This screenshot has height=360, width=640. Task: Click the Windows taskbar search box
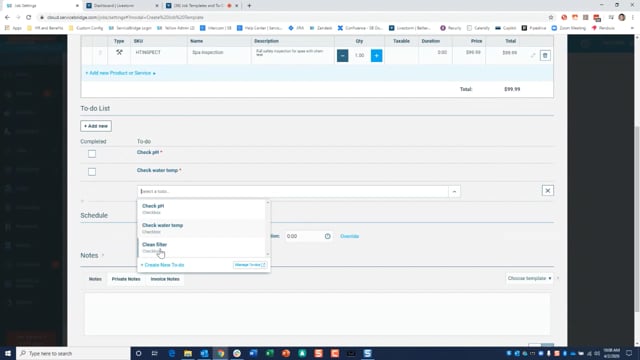click(73, 353)
